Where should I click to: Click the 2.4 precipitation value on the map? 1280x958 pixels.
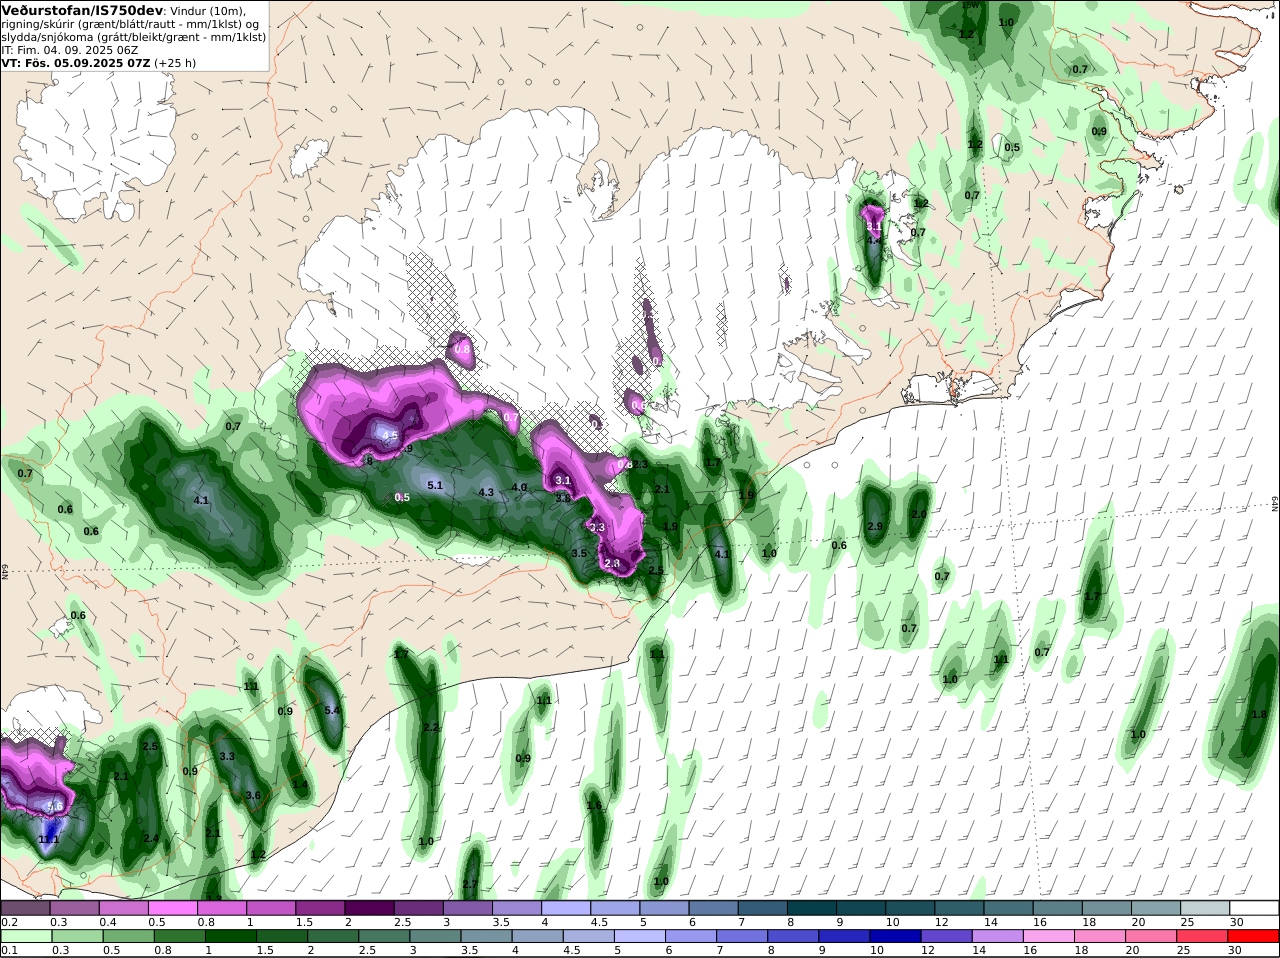[151, 838]
